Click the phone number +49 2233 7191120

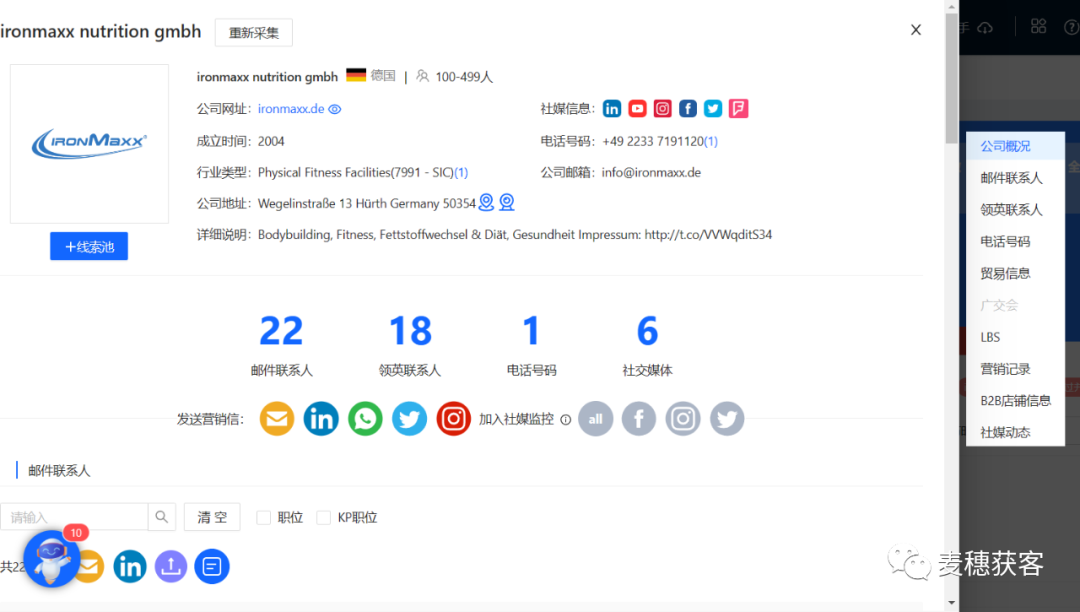[x=653, y=141]
